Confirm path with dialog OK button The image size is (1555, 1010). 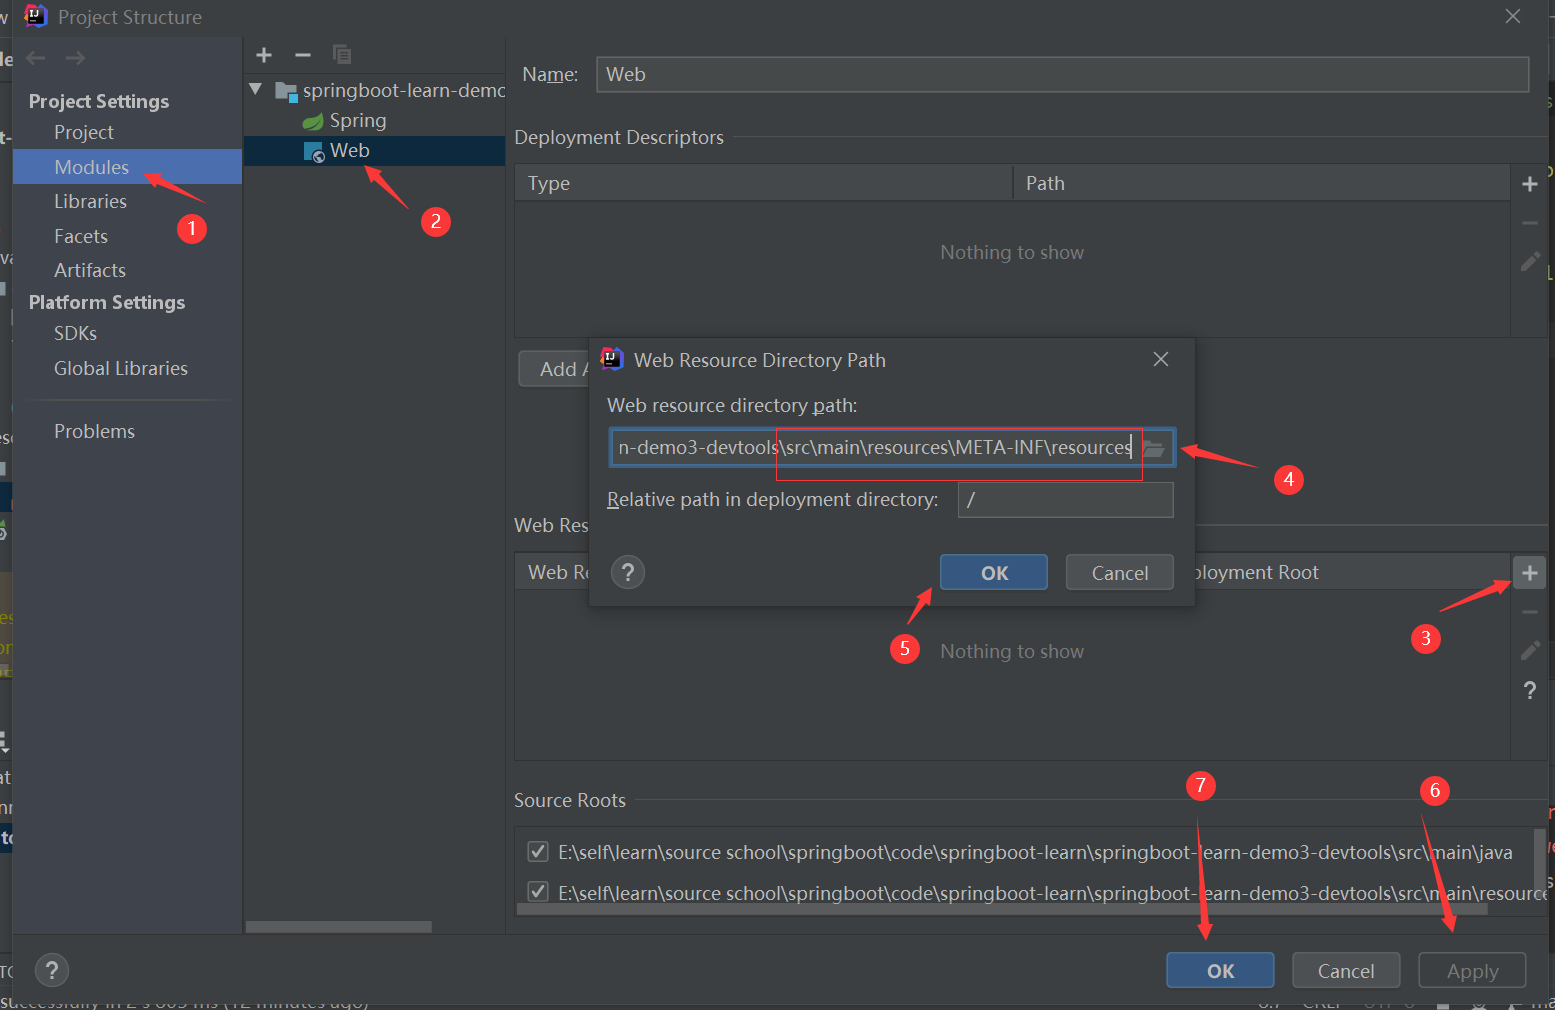coord(994,573)
